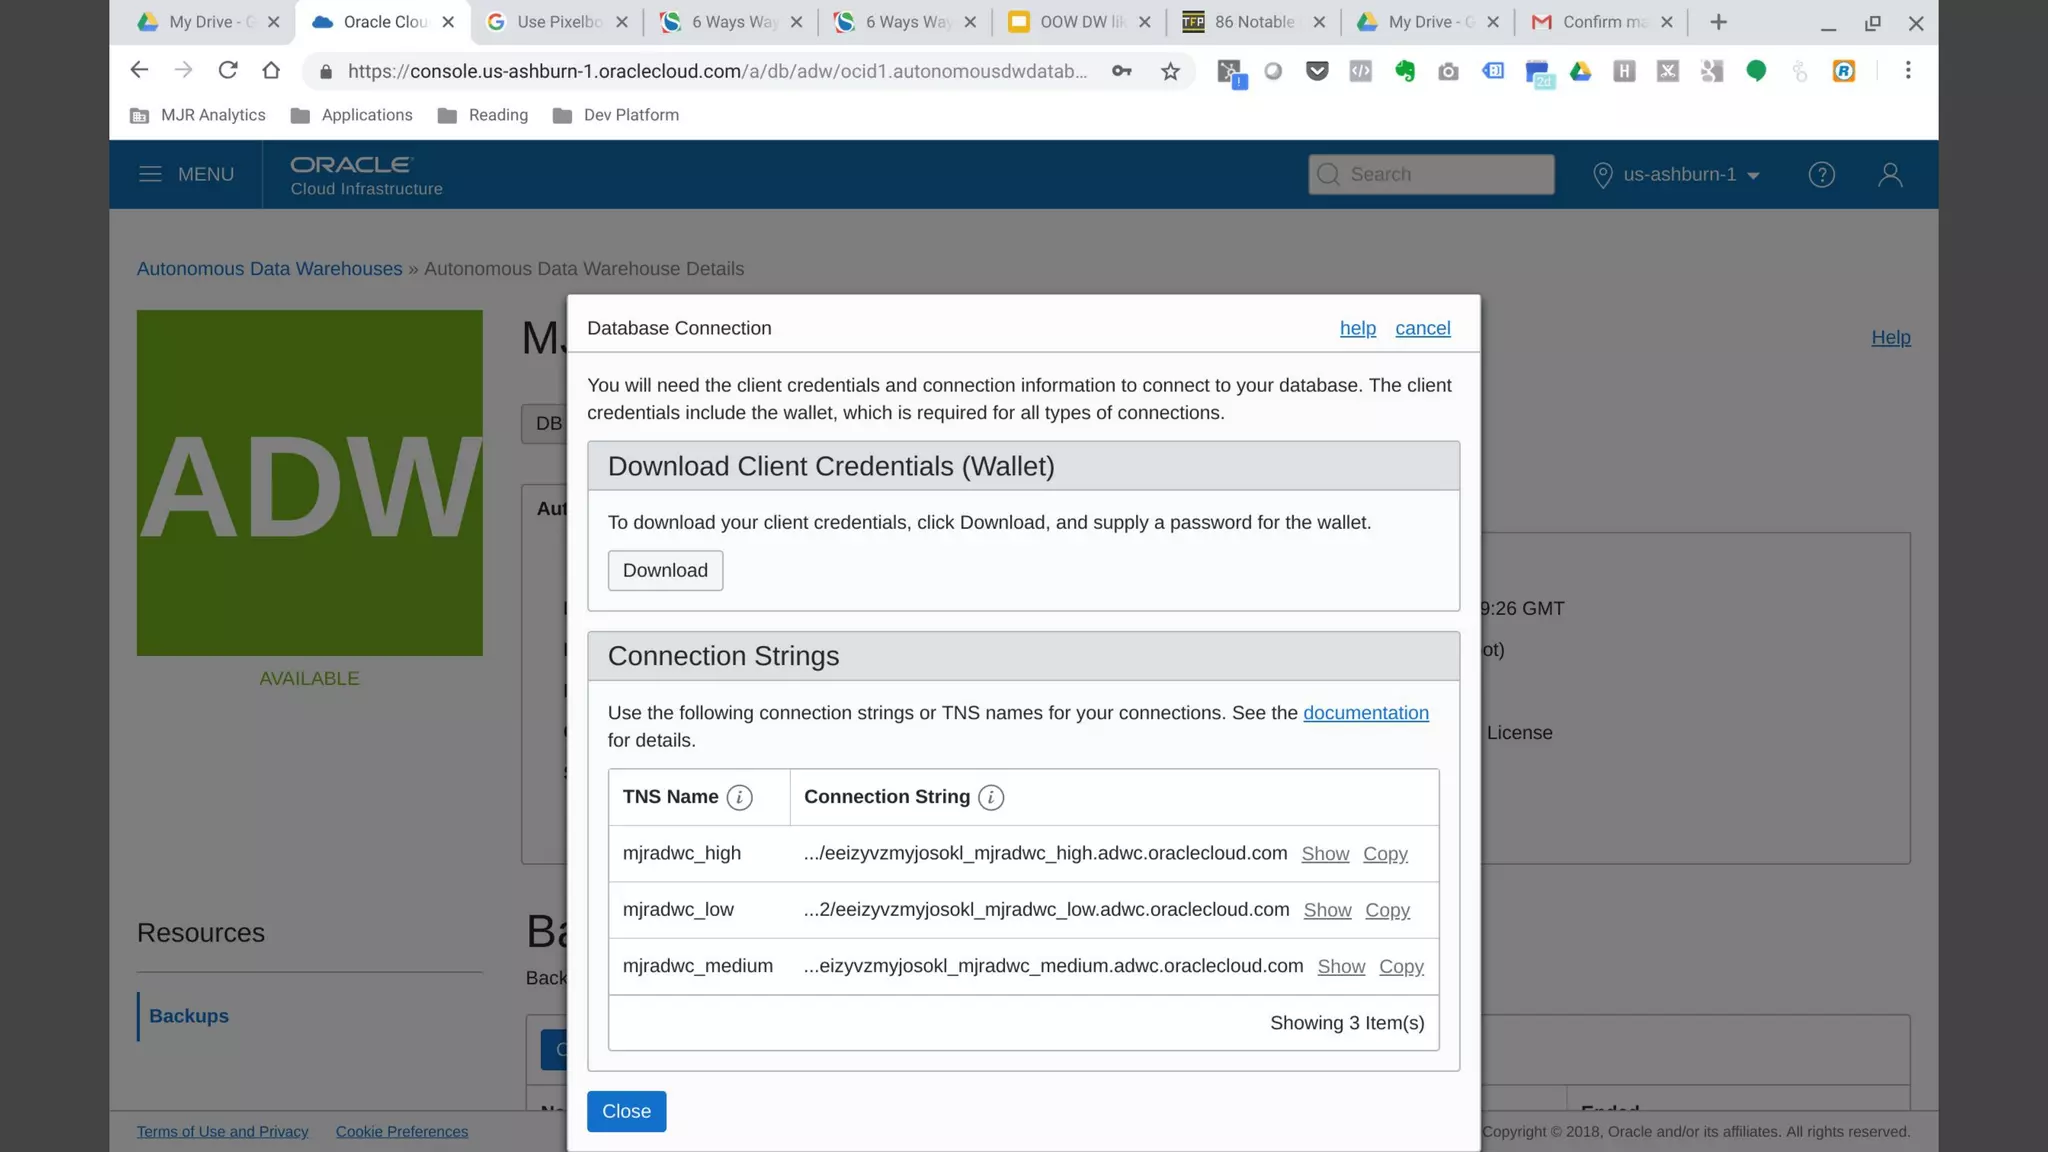Click the browser reload icon
Screen dimensions: 2048x1152
point(228,70)
